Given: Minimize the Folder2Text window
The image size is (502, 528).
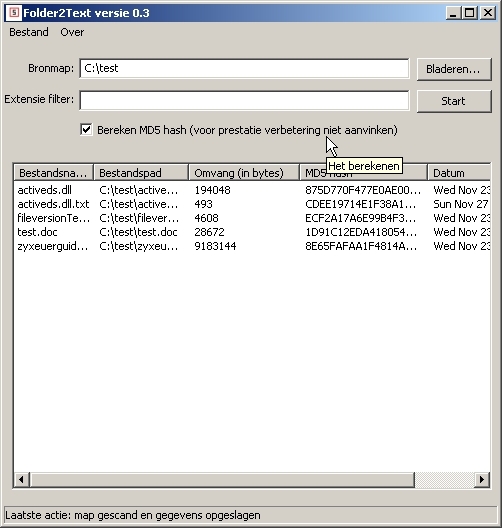Looking at the screenshot, I should pos(453,13).
